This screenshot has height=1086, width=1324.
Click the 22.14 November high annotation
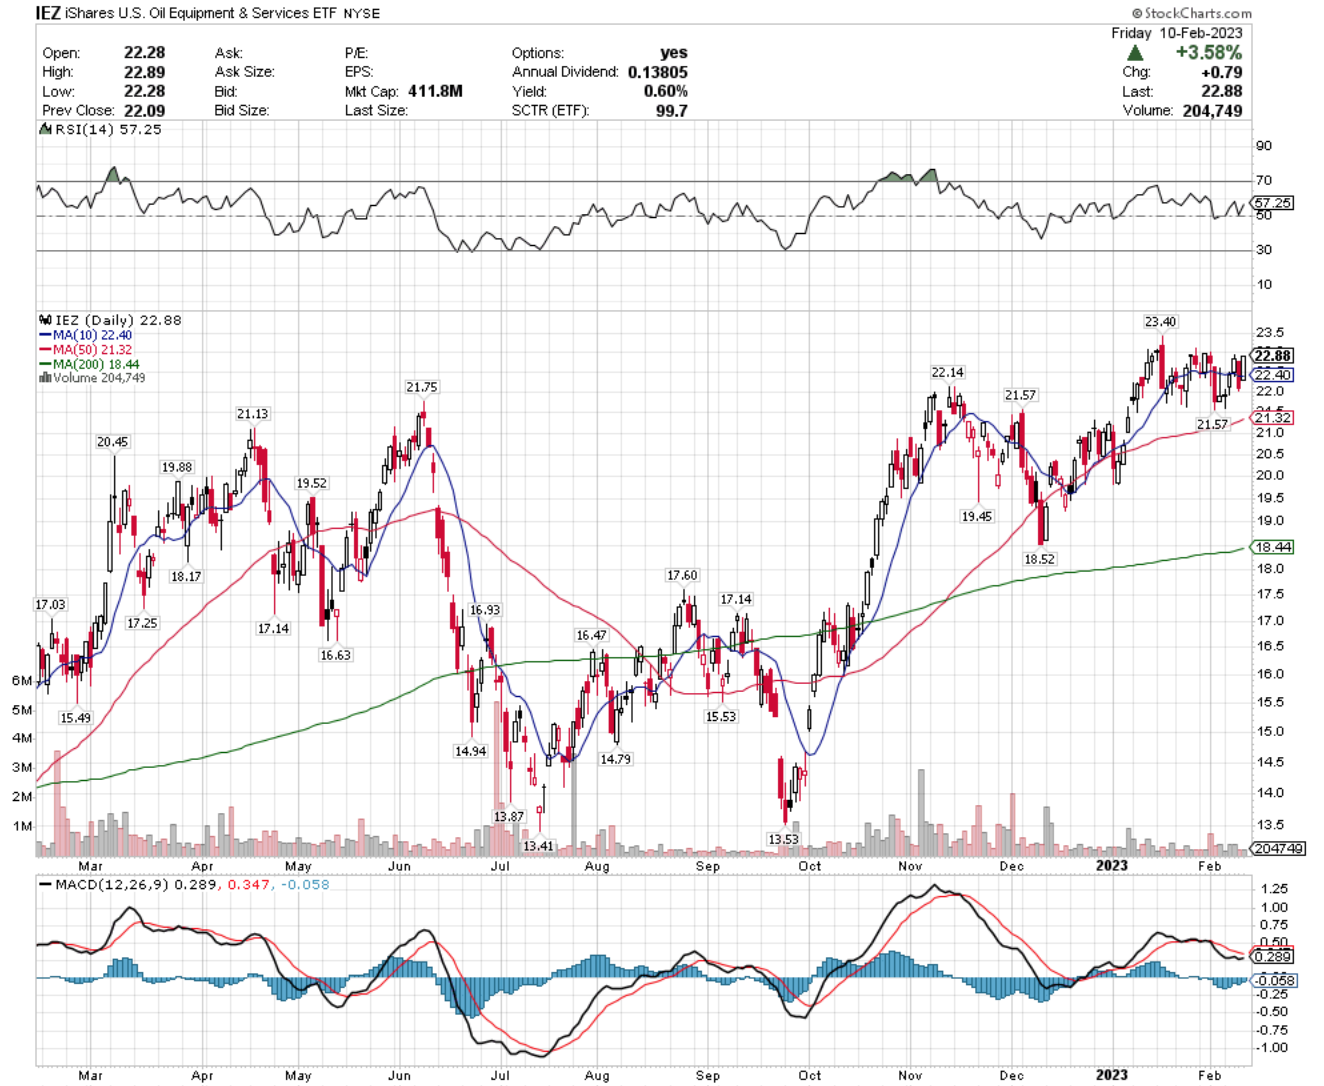(x=947, y=372)
